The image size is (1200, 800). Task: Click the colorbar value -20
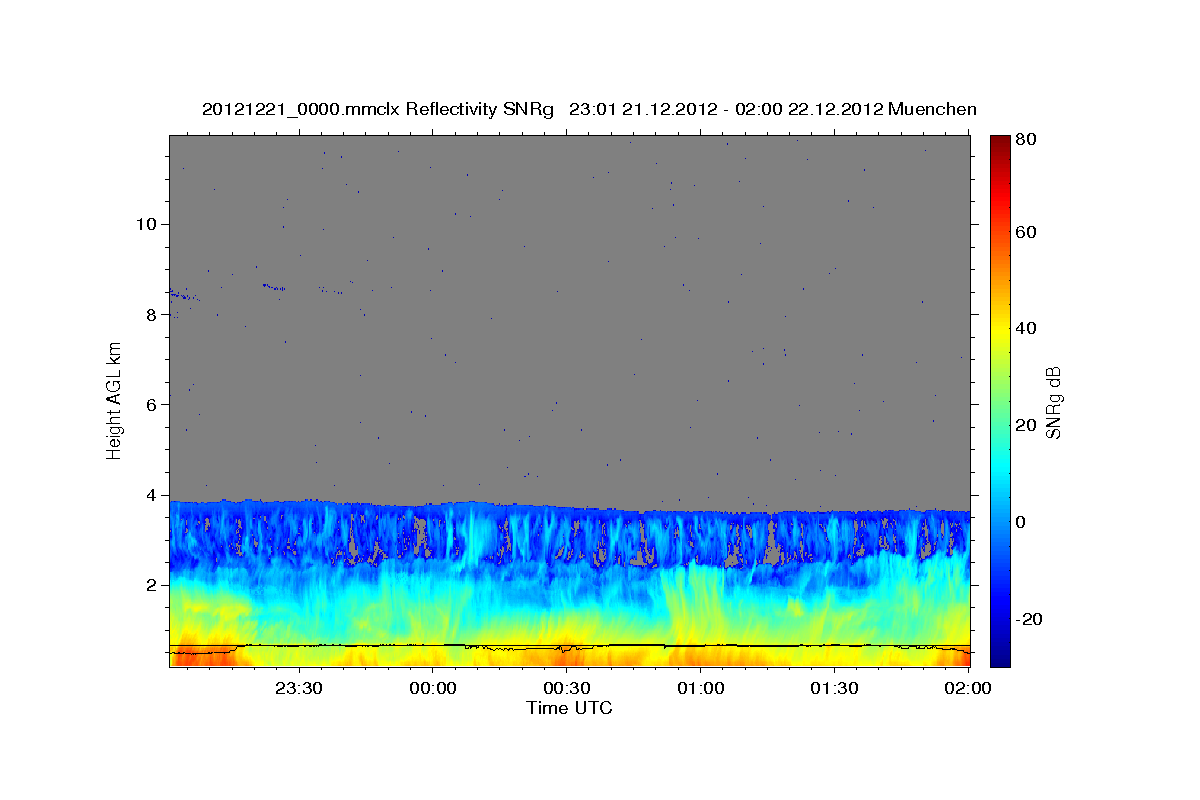[1029, 619]
